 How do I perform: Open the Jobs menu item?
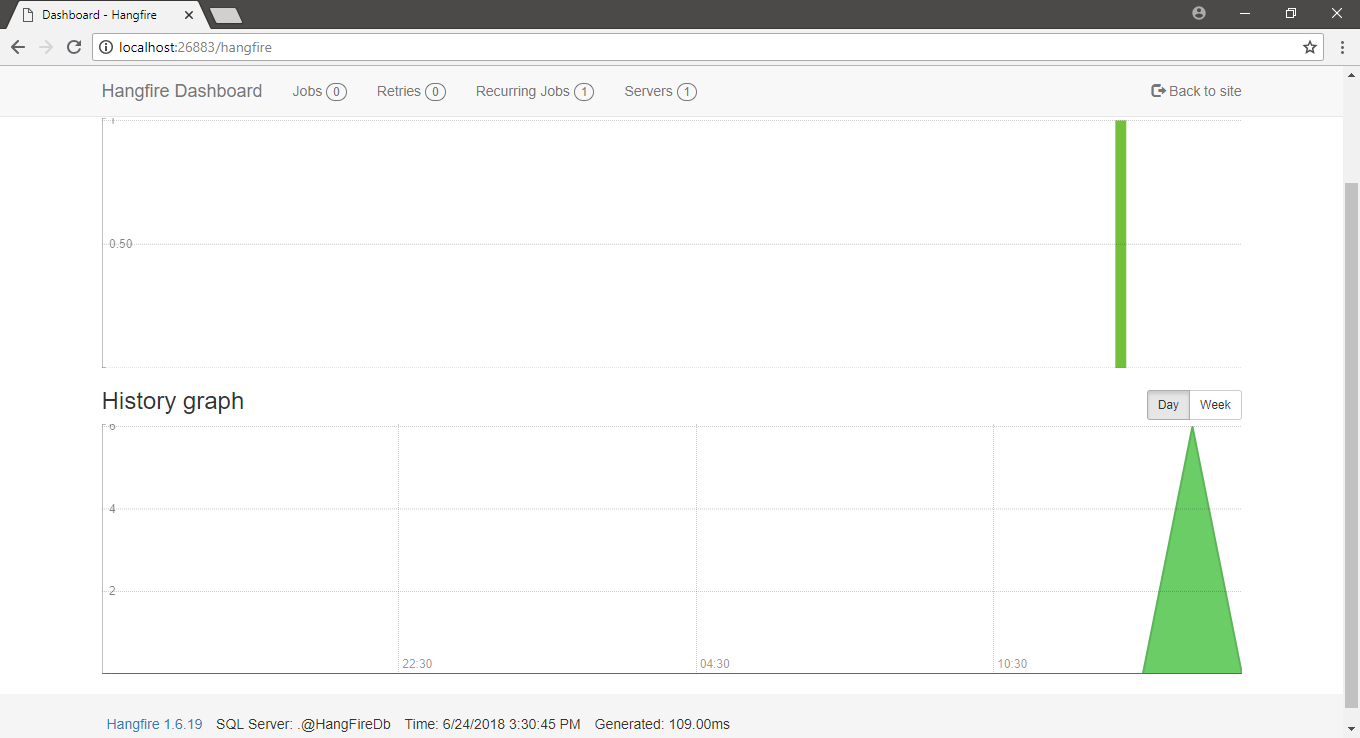coord(319,91)
